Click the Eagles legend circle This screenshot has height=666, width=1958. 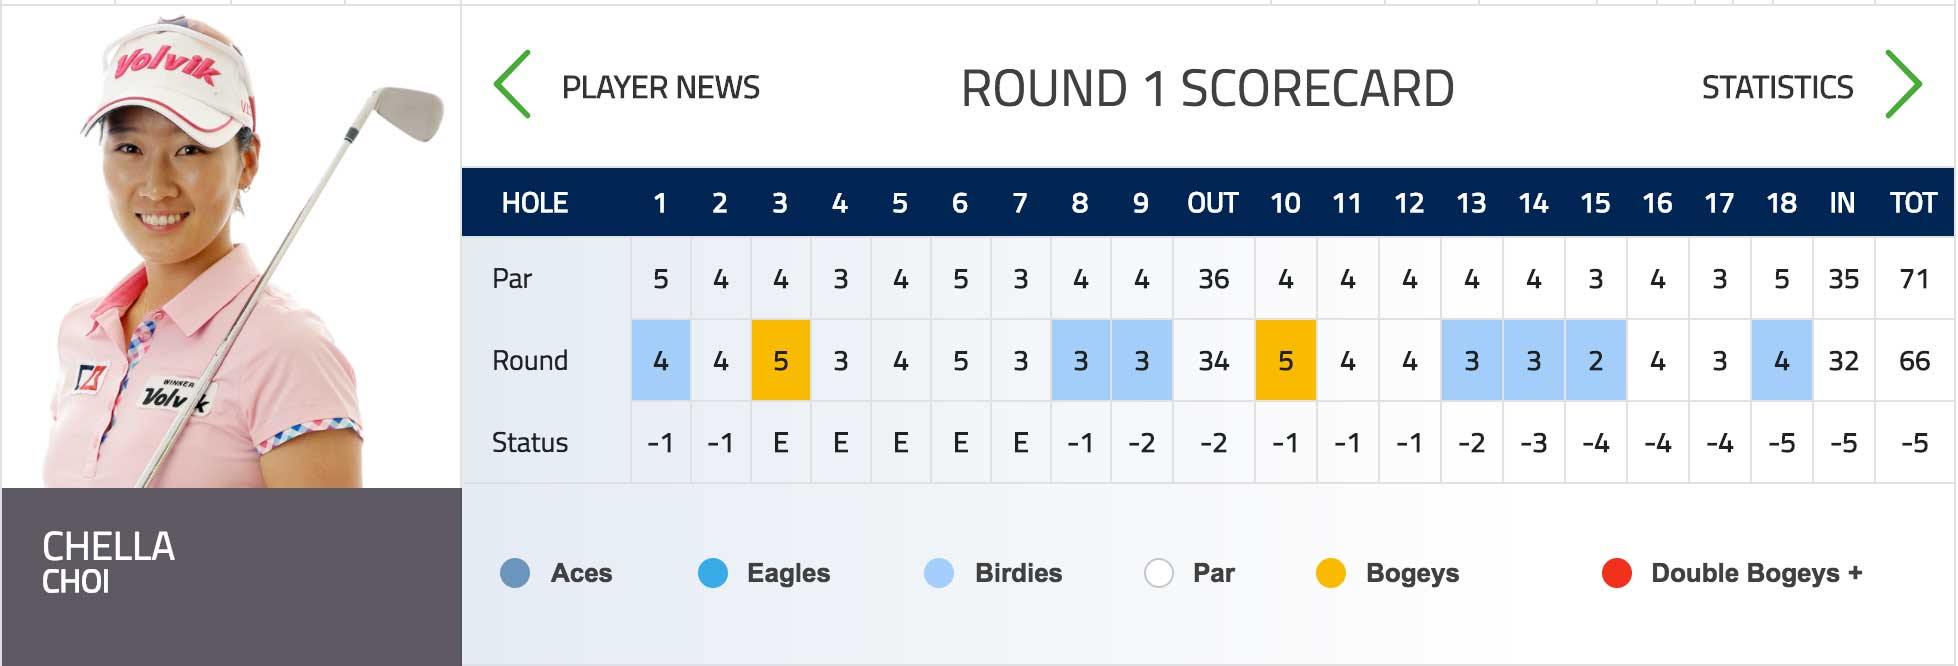pos(713,573)
